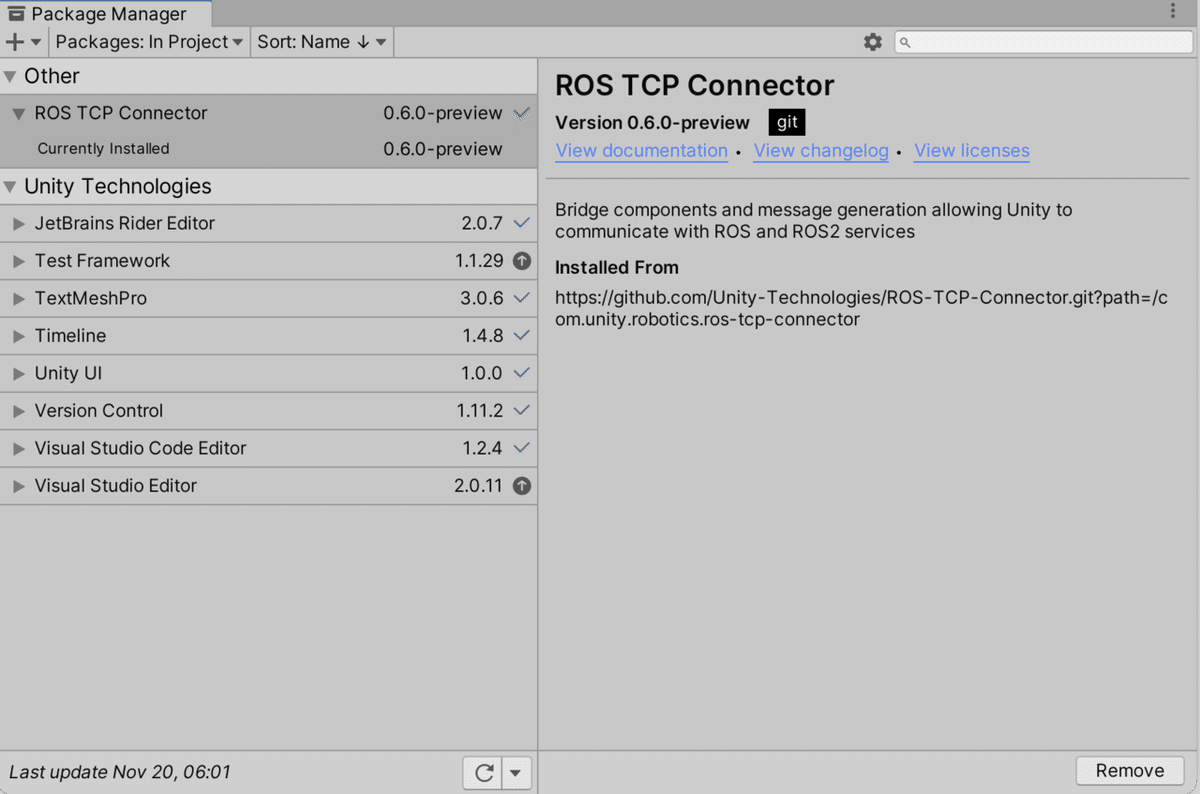
Task: Collapse the Unity Technologies group
Action: (10, 187)
